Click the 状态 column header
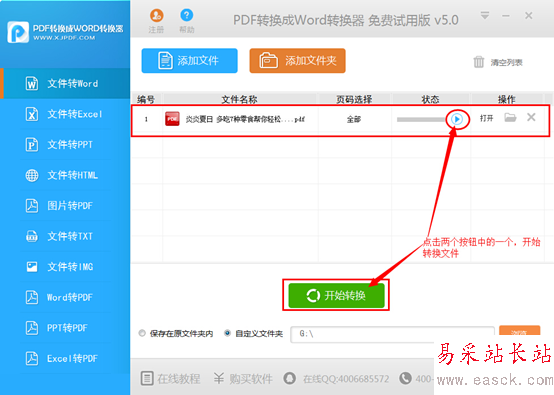The image size is (554, 395). [430, 99]
